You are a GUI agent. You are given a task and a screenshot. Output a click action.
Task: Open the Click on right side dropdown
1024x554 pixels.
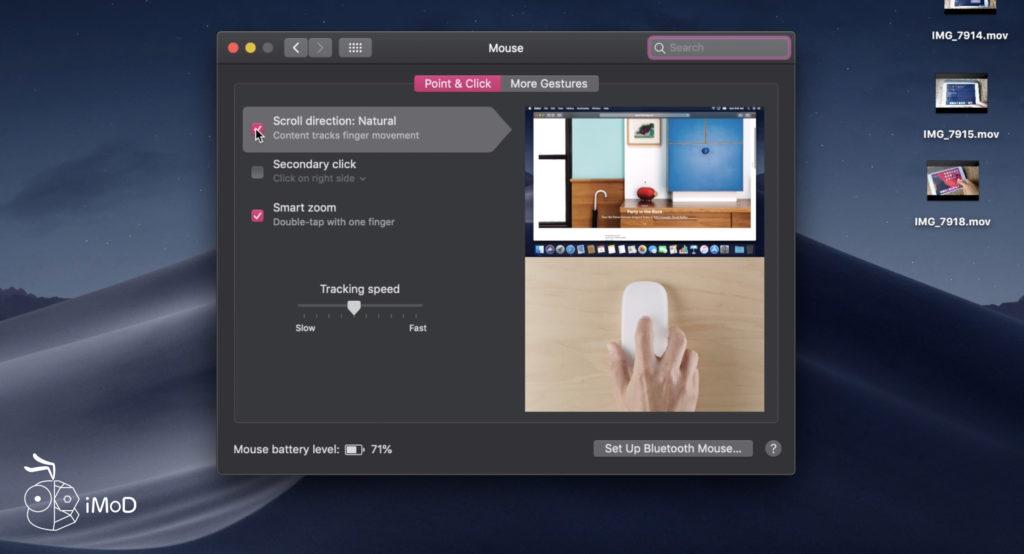(x=319, y=179)
